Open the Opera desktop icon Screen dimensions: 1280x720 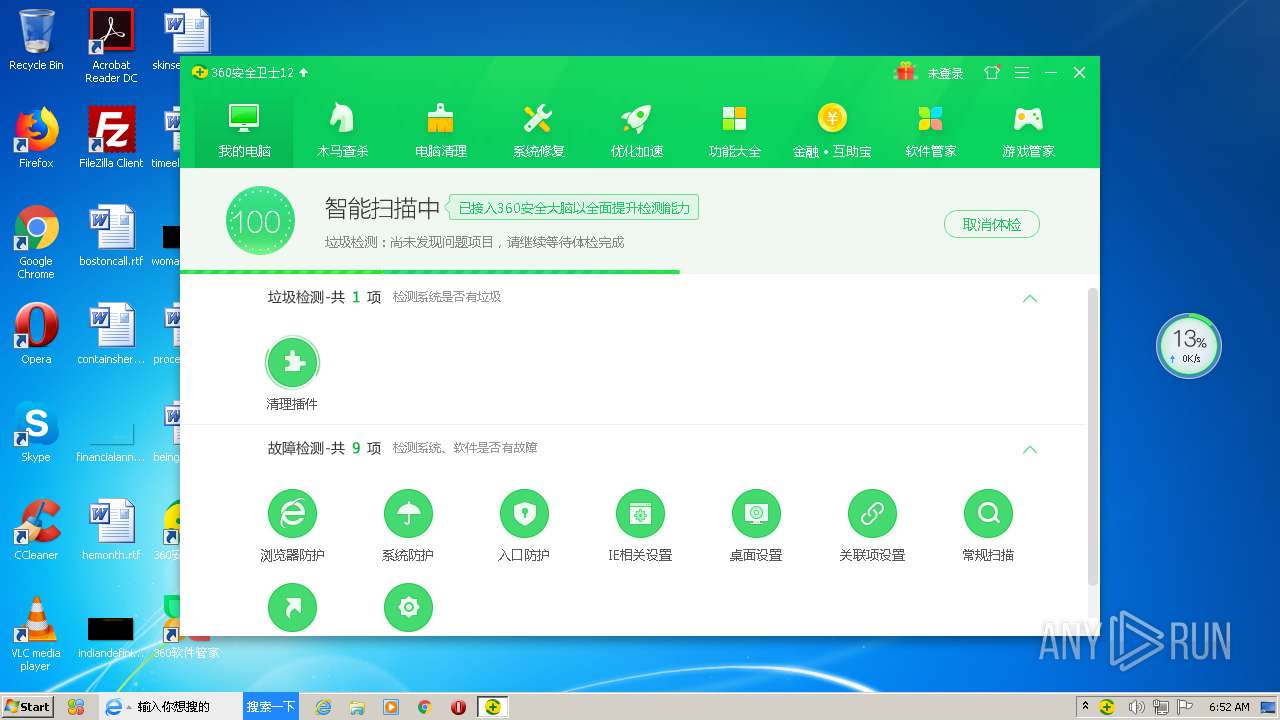coord(36,334)
